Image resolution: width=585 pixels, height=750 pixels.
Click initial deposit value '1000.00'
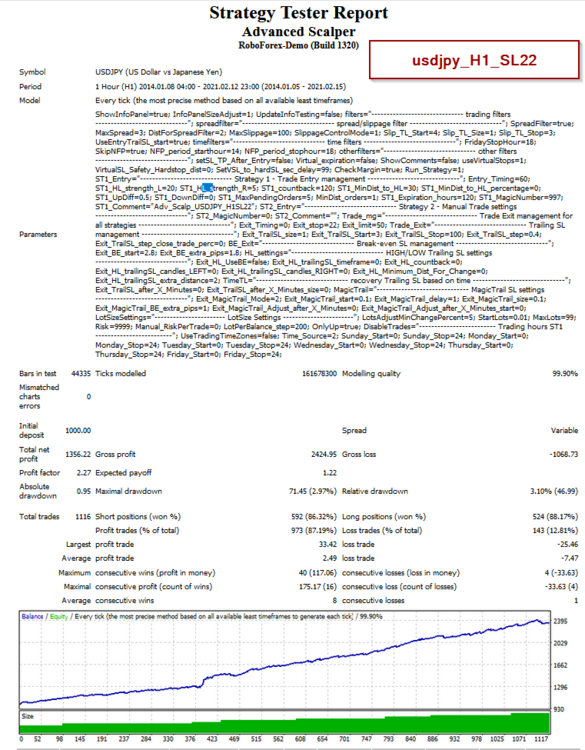click(x=78, y=430)
